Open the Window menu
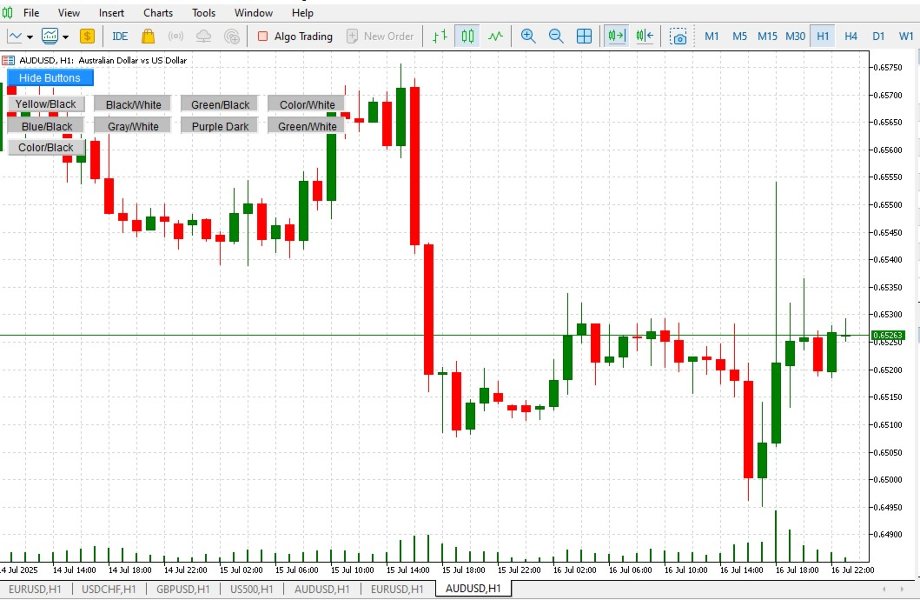The height and width of the screenshot is (600, 920). tap(253, 12)
